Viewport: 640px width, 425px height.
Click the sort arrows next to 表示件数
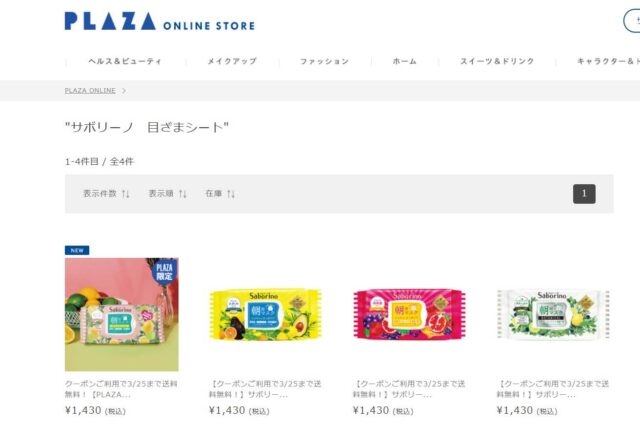point(126,194)
